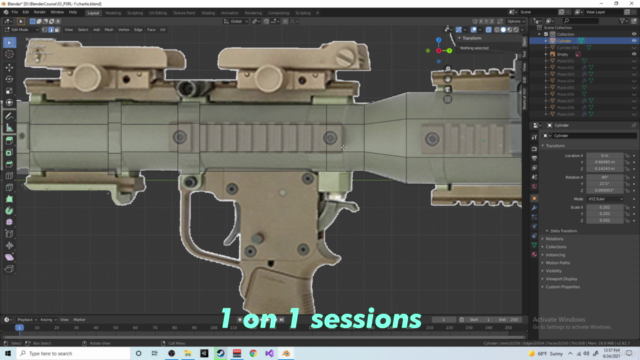Enable solid viewport shading

[x=503, y=30]
